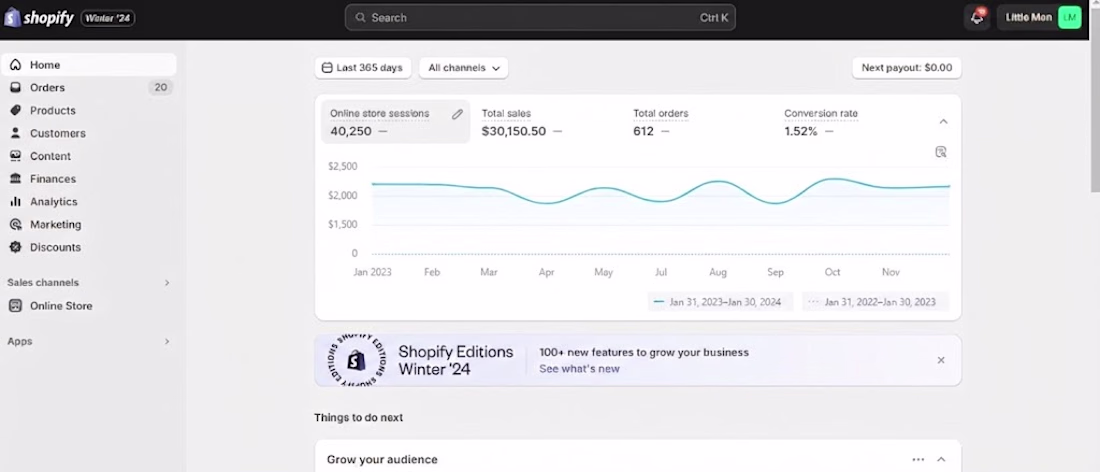Click the Discounts badge icon
Image resolution: width=1100 pixels, height=472 pixels.
pos(15,247)
